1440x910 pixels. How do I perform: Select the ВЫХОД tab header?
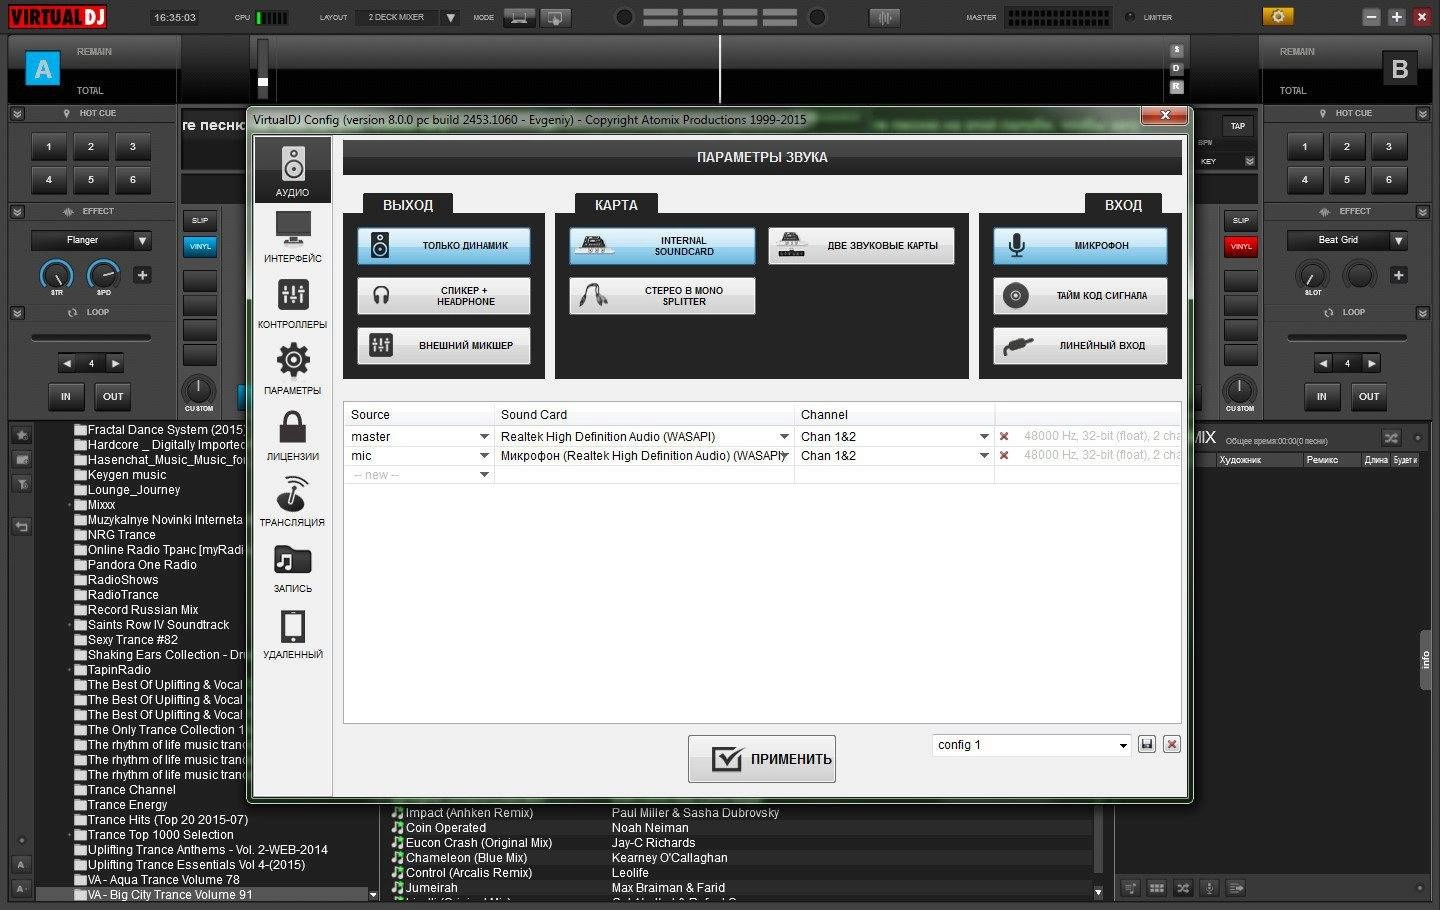click(x=408, y=204)
